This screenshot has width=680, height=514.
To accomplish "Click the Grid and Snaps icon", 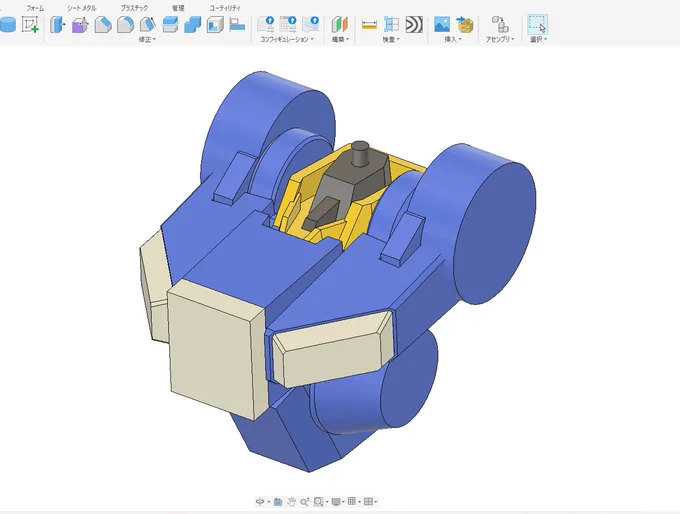I will [352, 501].
